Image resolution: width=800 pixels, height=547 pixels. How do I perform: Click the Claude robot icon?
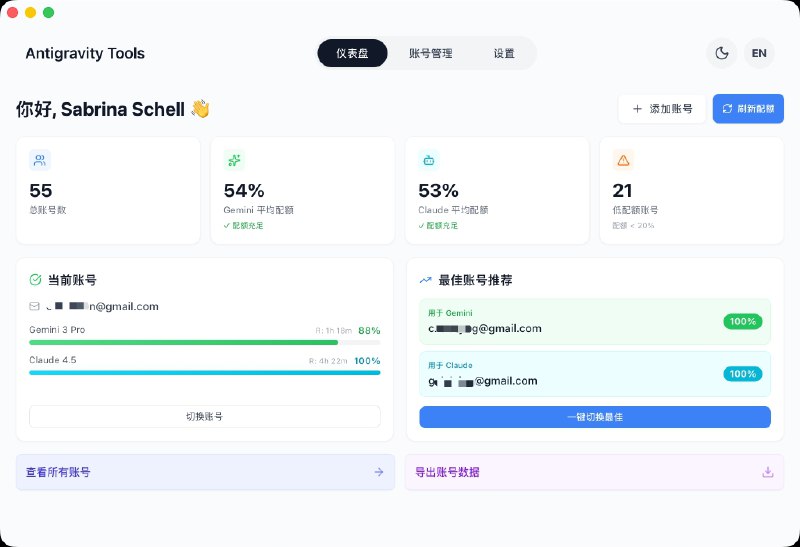point(429,160)
